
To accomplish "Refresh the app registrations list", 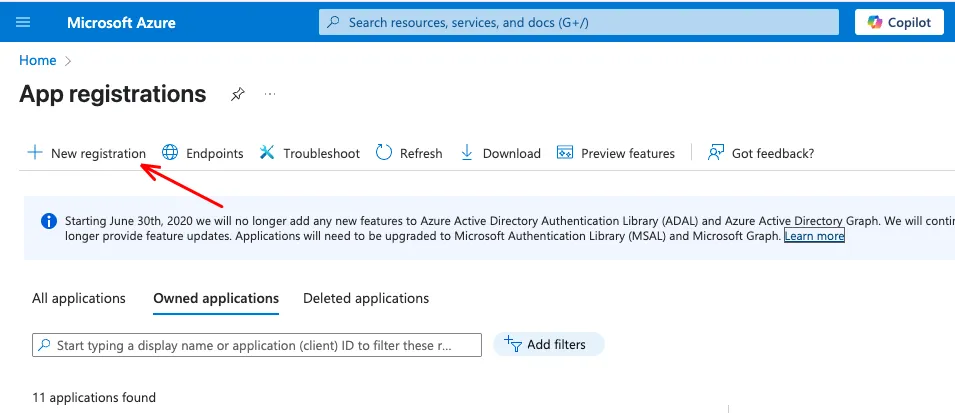I will point(409,153).
